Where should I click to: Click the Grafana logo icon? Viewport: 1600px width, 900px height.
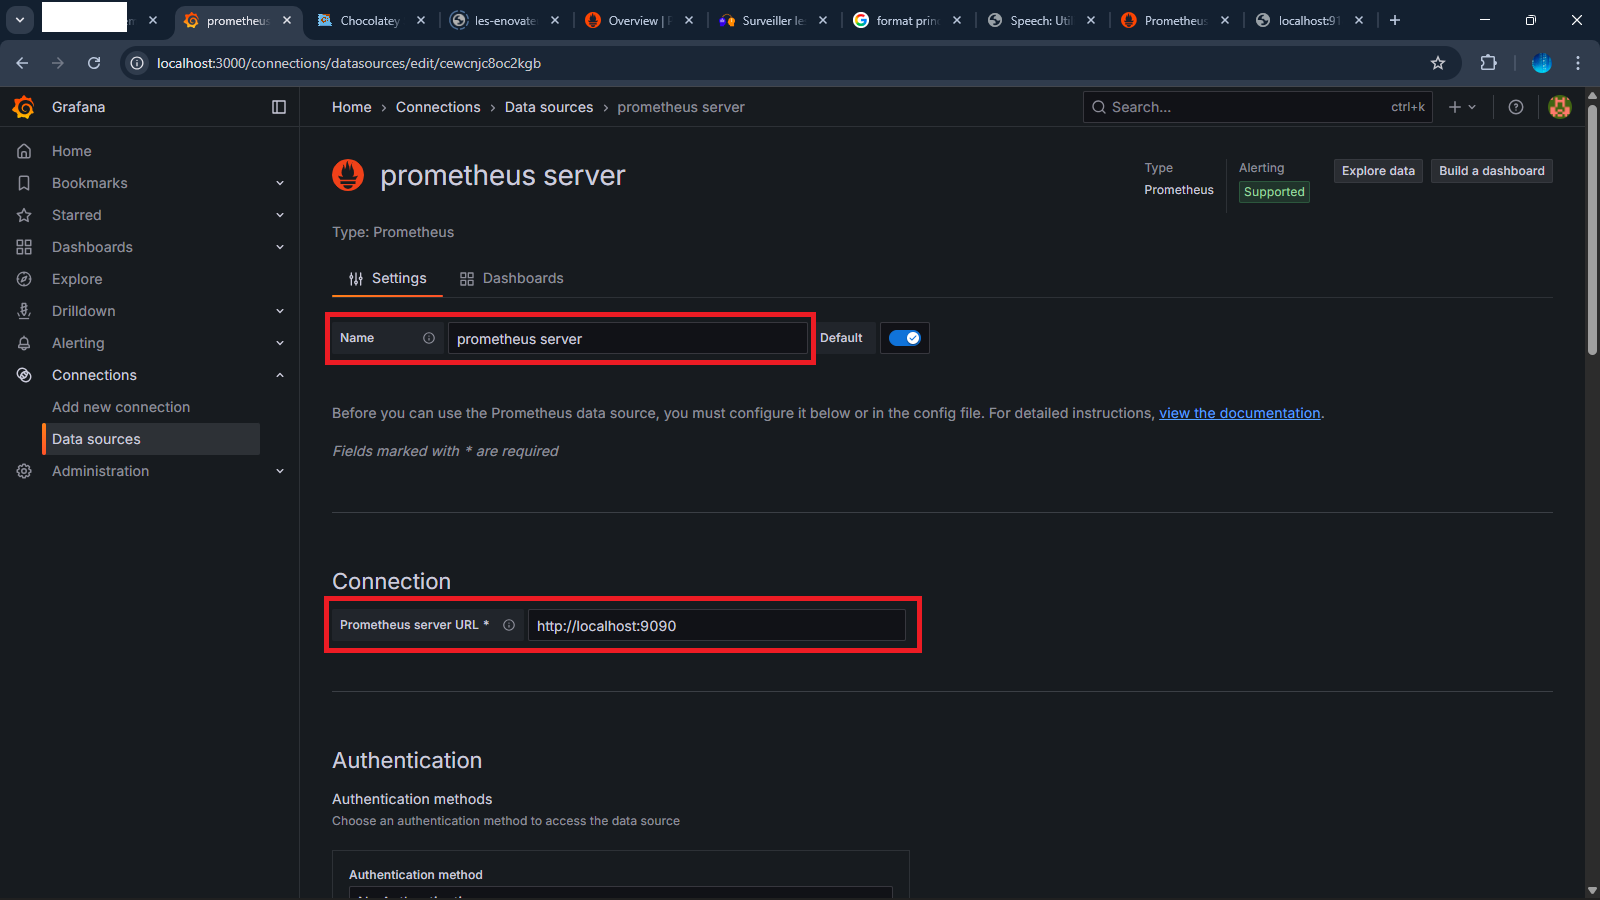[24, 107]
